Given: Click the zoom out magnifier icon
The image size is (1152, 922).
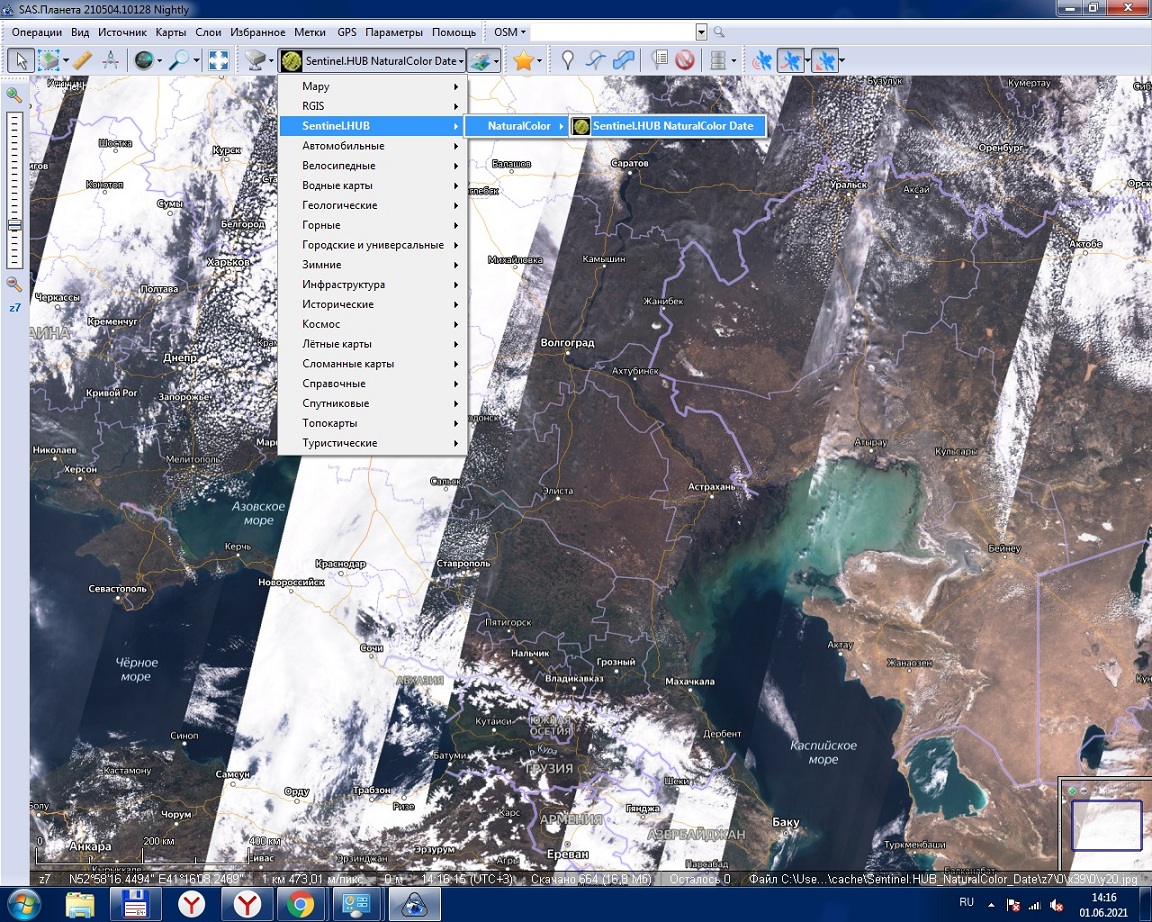Looking at the screenshot, I should [x=14, y=284].
